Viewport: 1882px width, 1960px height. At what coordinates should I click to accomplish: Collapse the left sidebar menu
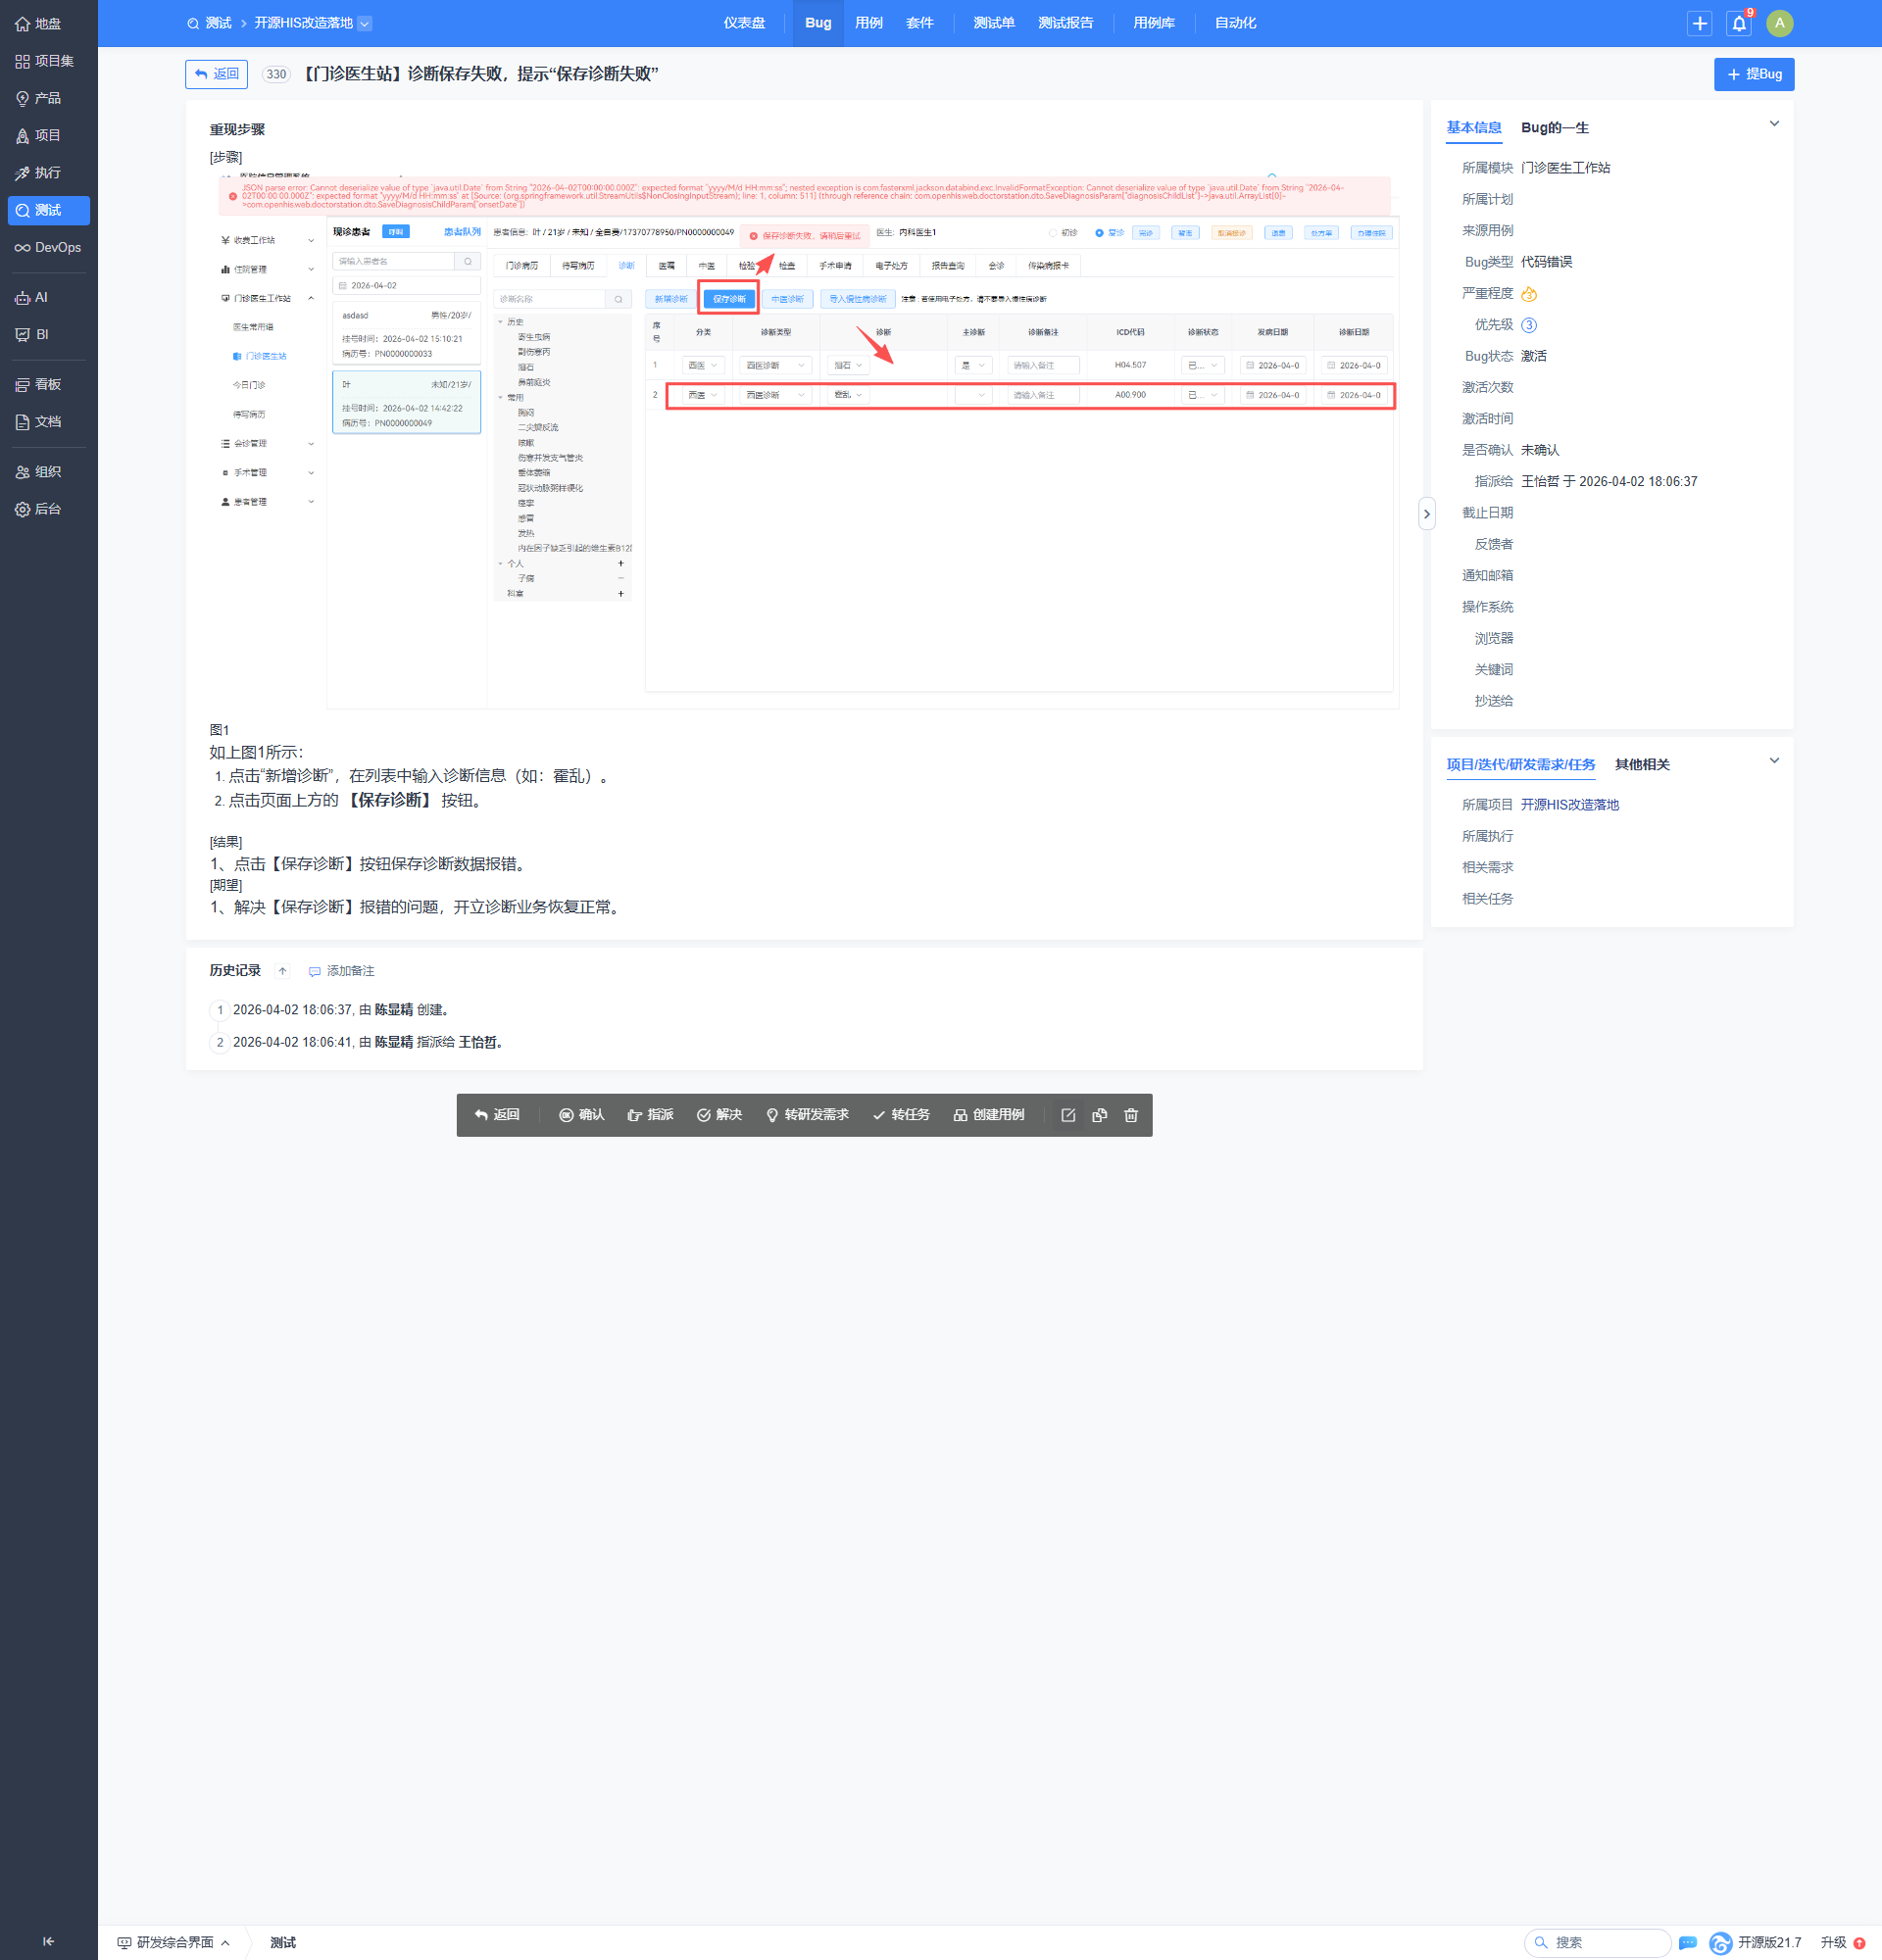click(48, 1941)
